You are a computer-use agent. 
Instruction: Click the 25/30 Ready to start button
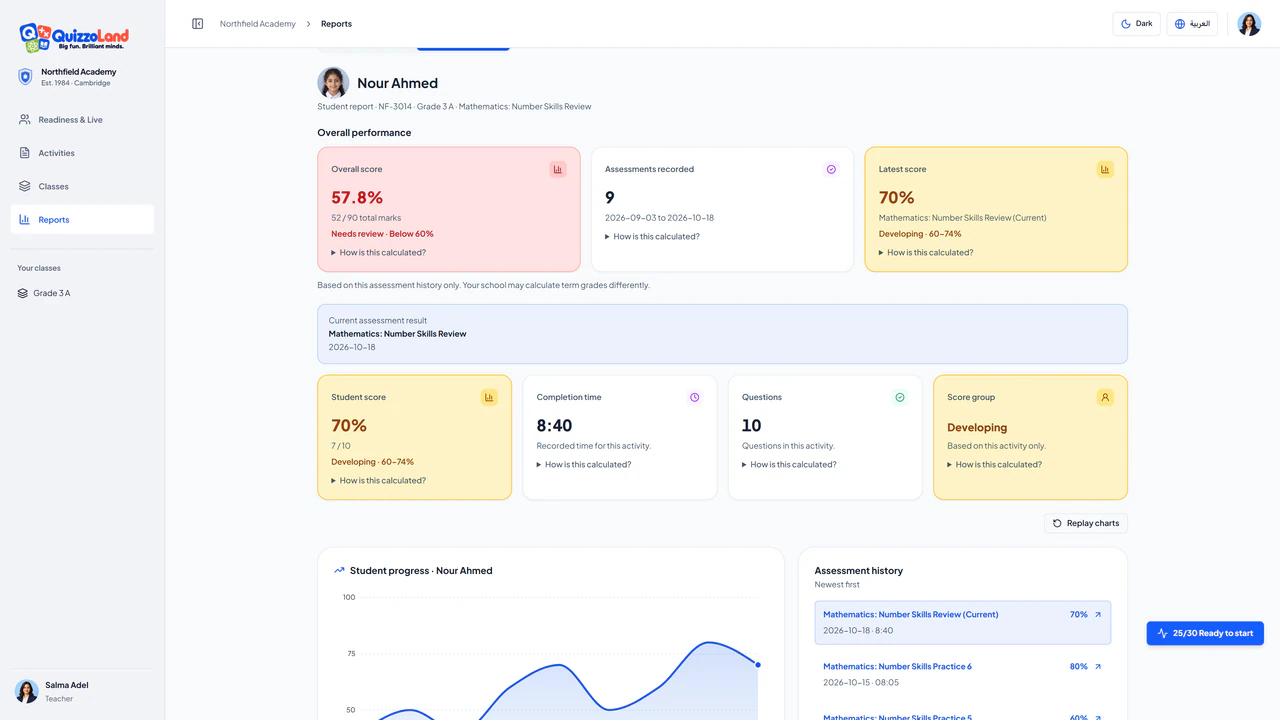1205,633
